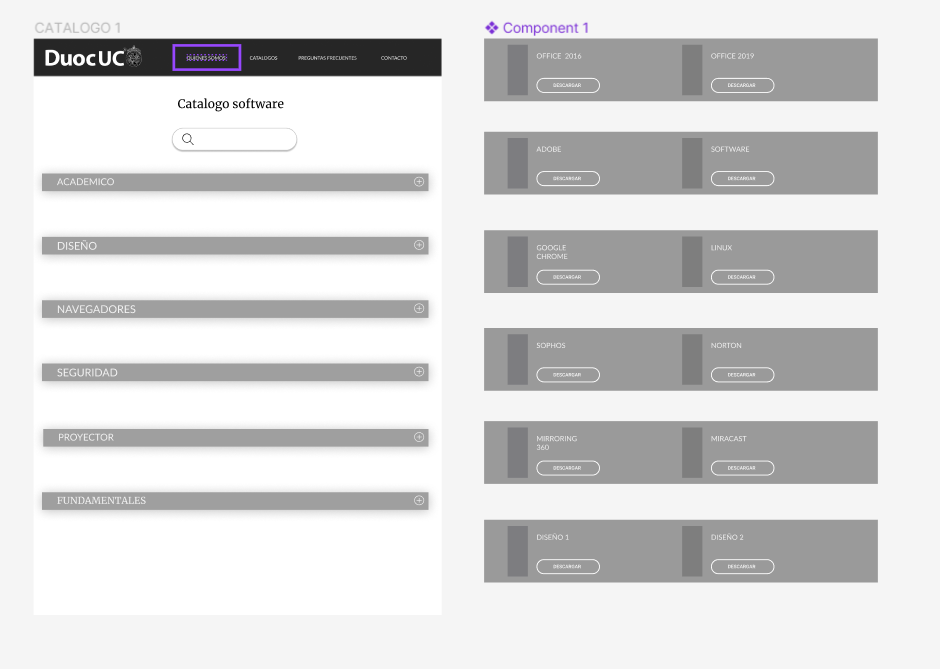This screenshot has height=669, width=940.
Task: Open the CONTACTO nav link
Action: (393, 58)
